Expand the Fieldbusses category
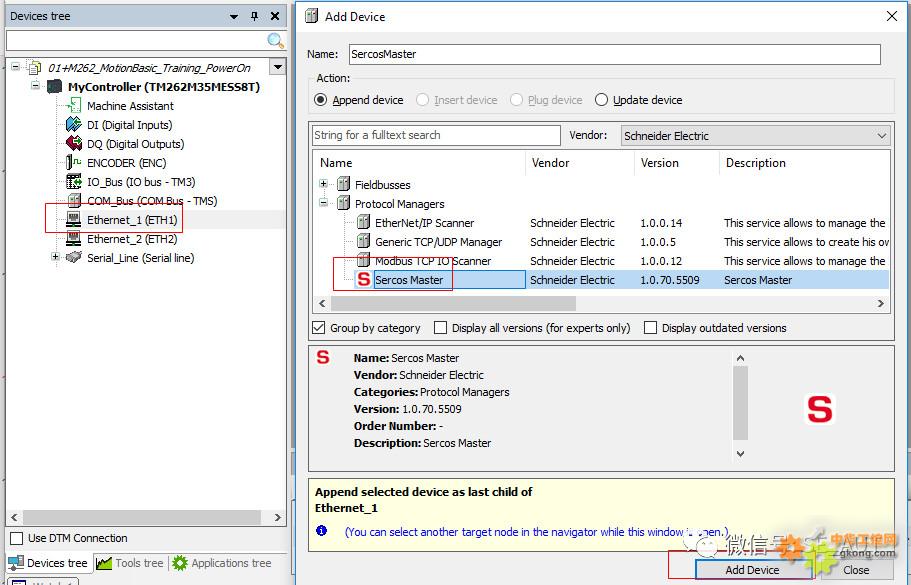 [324, 184]
